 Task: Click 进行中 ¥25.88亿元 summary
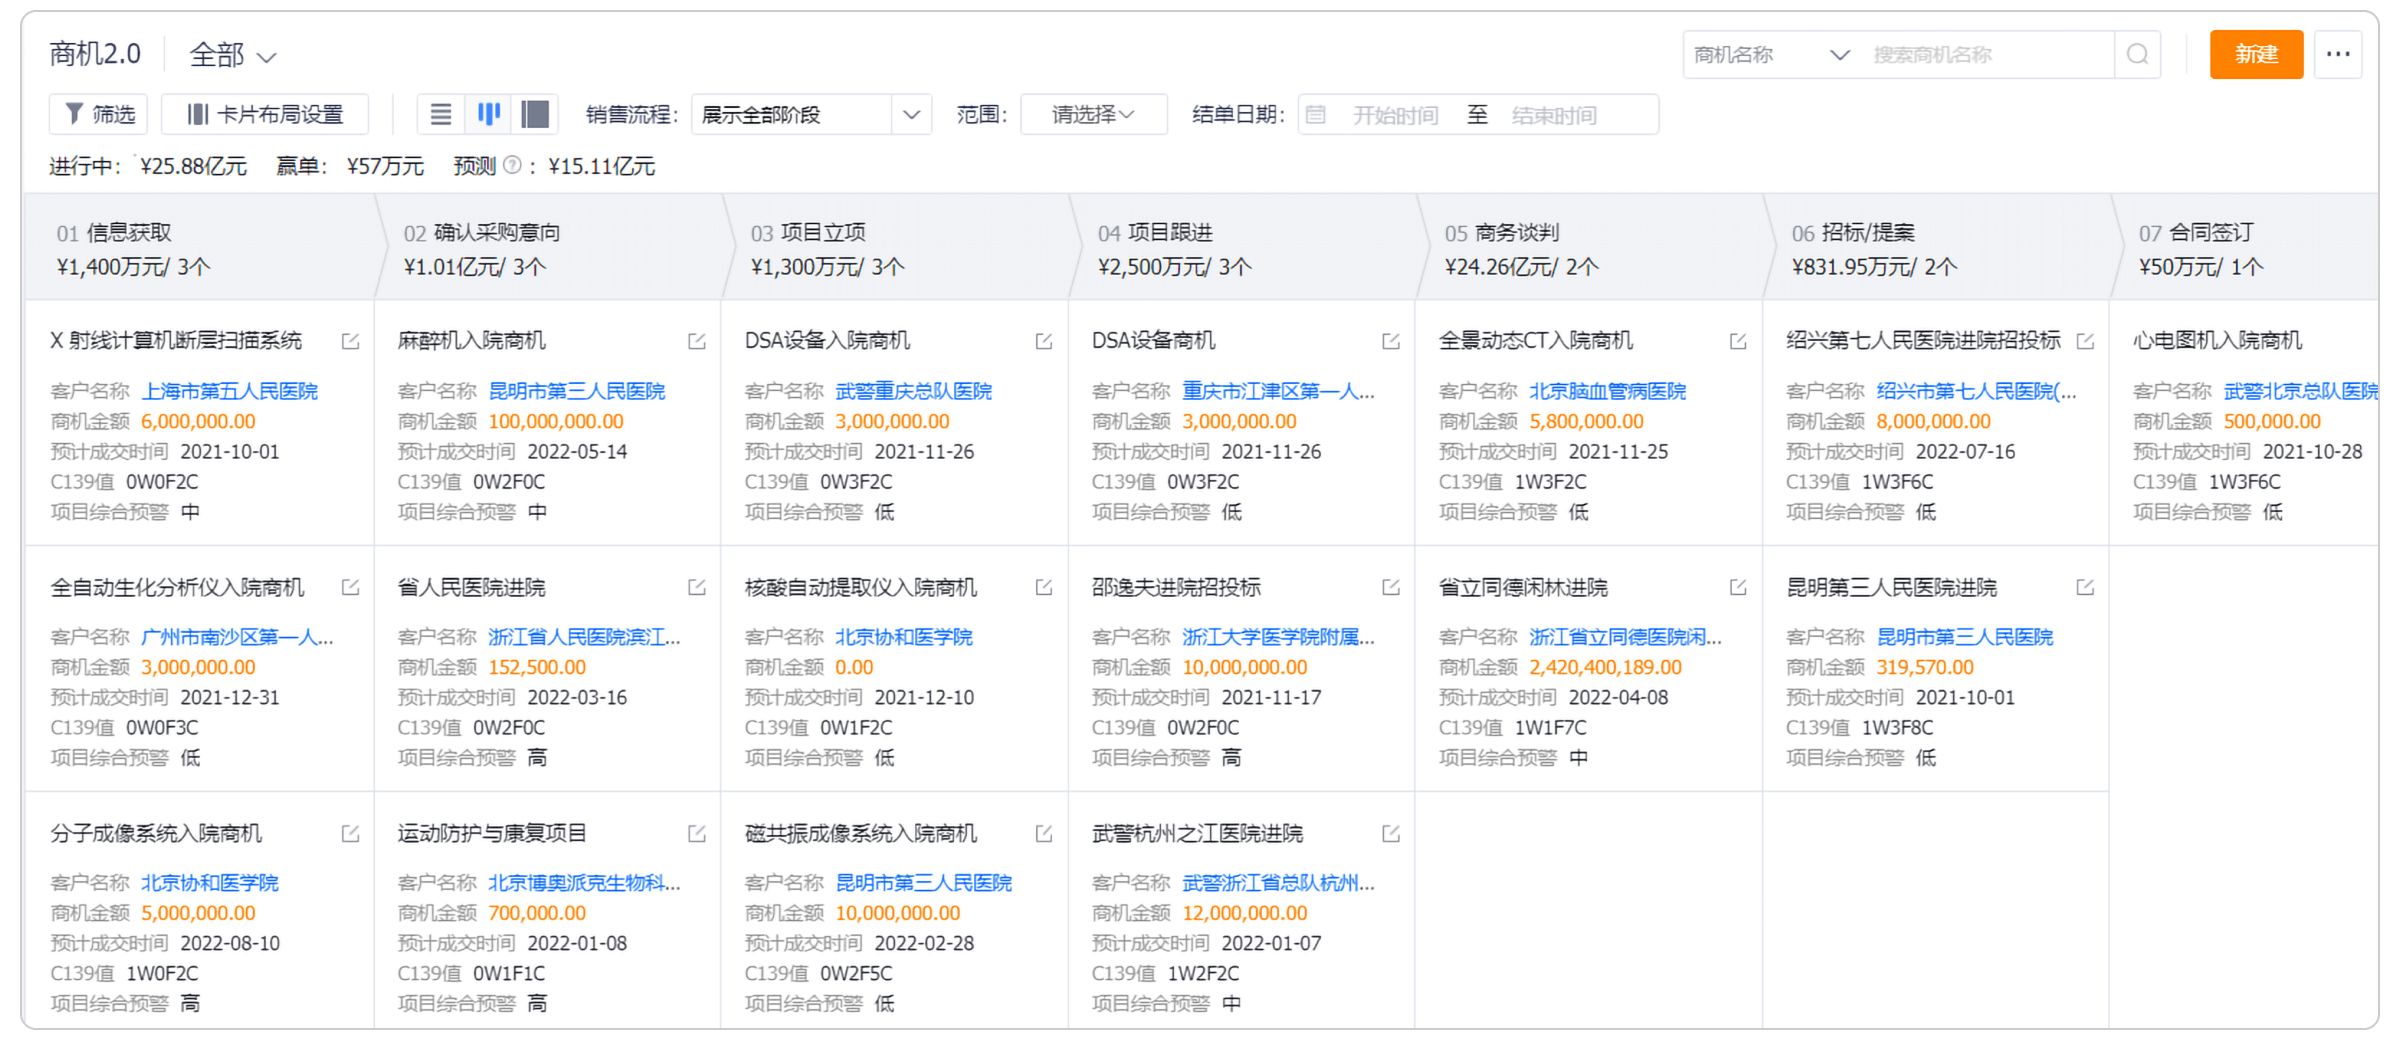click(148, 166)
